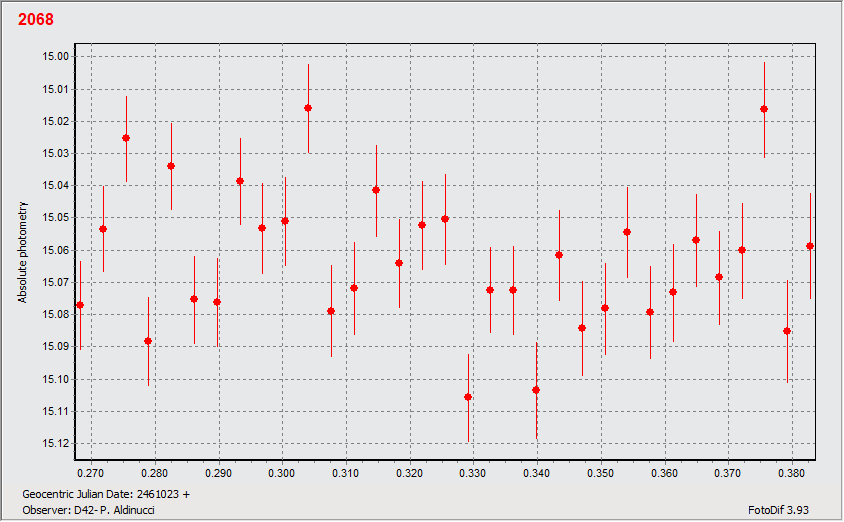Click the 0.270 x-axis tick label
844x522 pixels.
91,472
